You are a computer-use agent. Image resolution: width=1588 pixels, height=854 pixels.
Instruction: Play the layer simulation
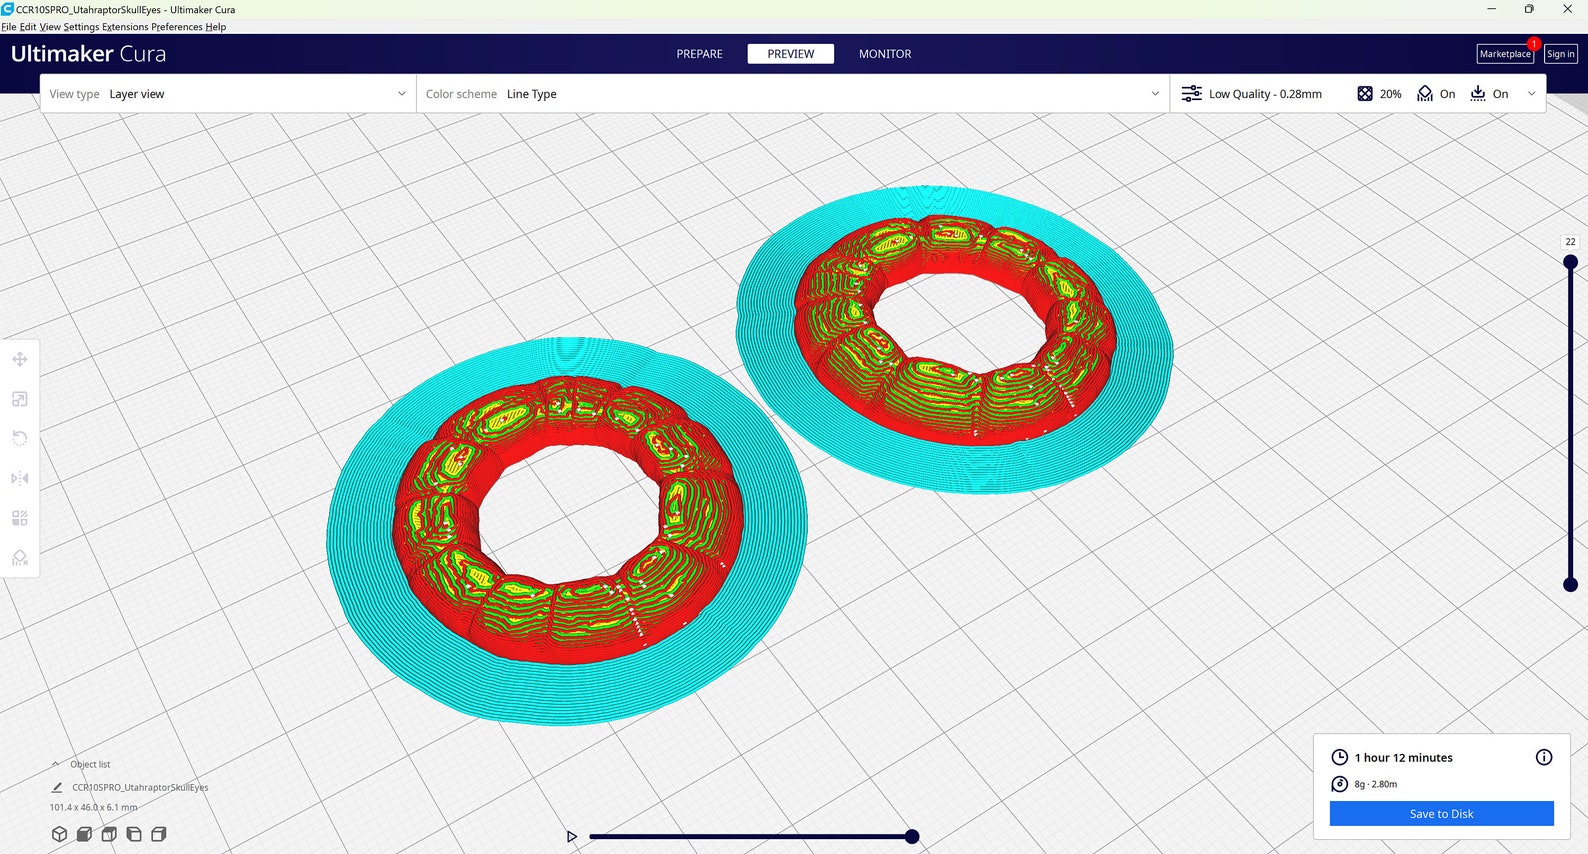572,837
